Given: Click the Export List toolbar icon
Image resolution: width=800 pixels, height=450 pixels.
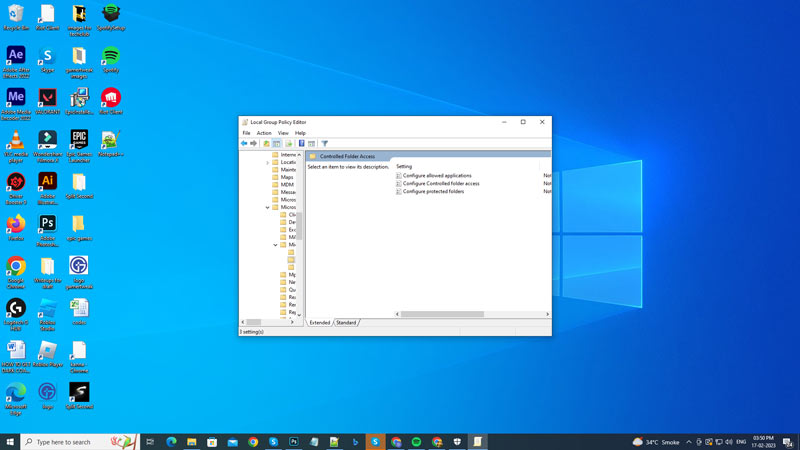Looking at the screenshot, I should 289,144.
